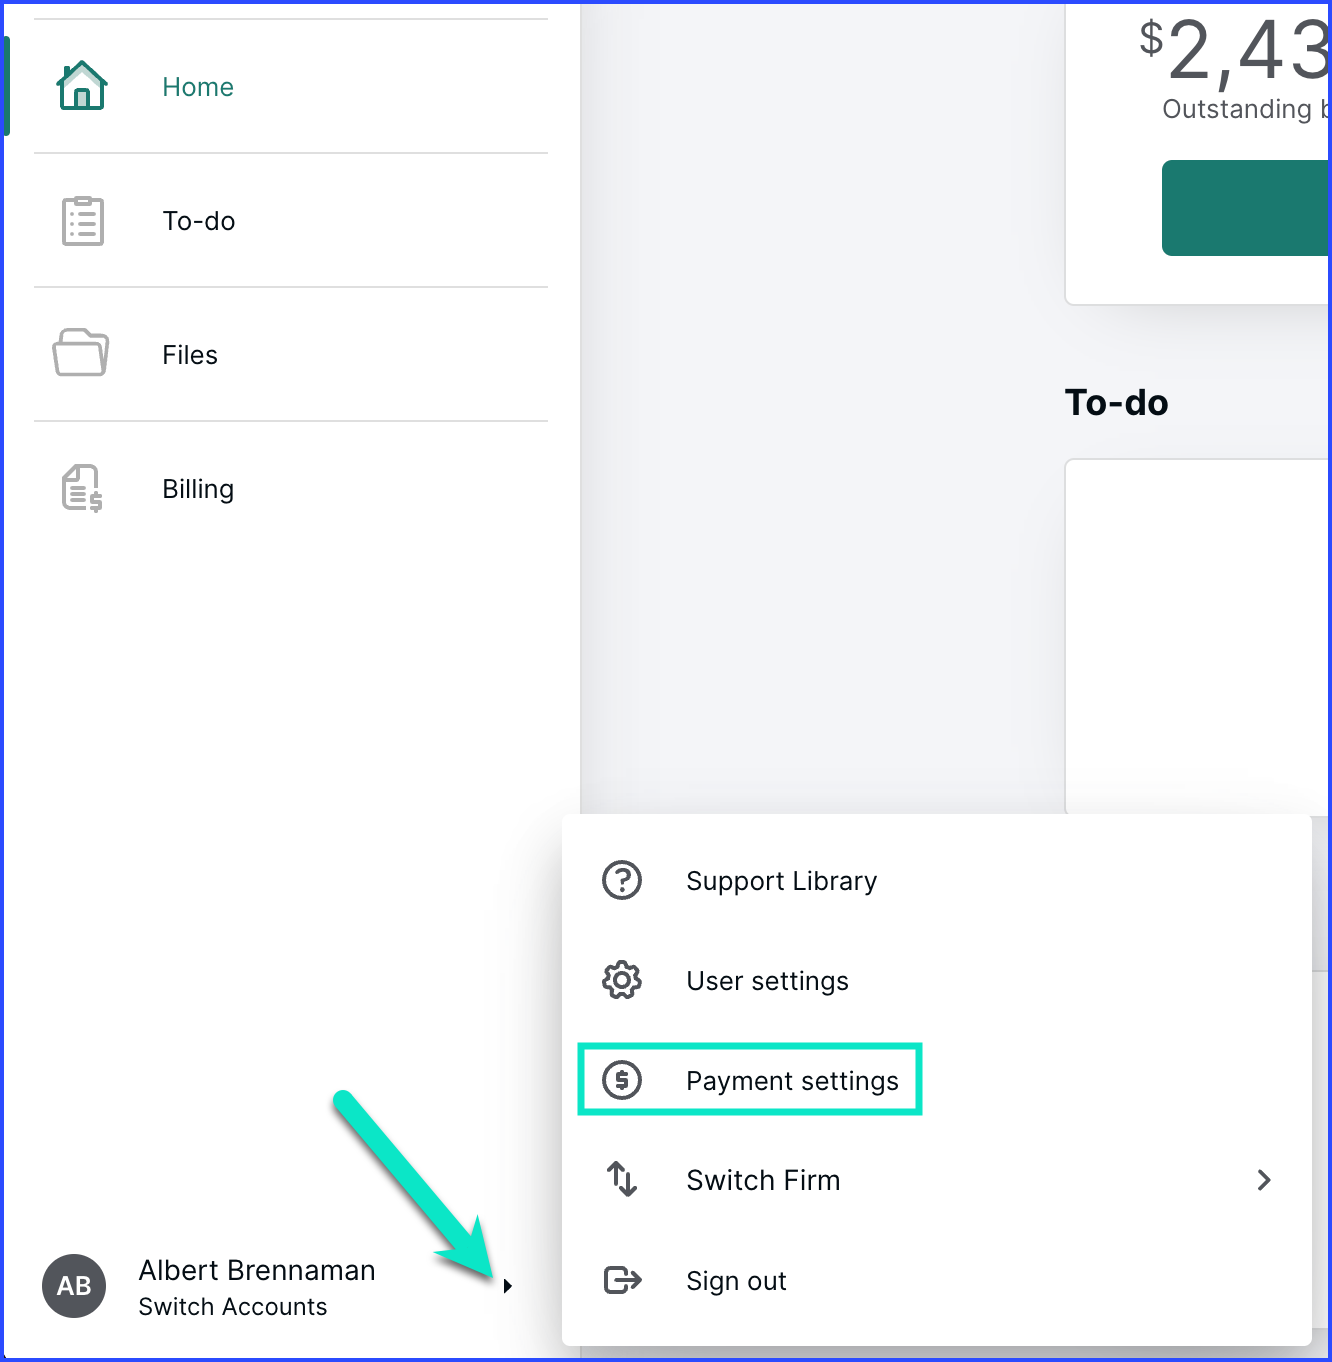The width and height of the screenshot is (1332, 1362).
Task: Select Sign out from the menu
Action: click(937, 1281)
